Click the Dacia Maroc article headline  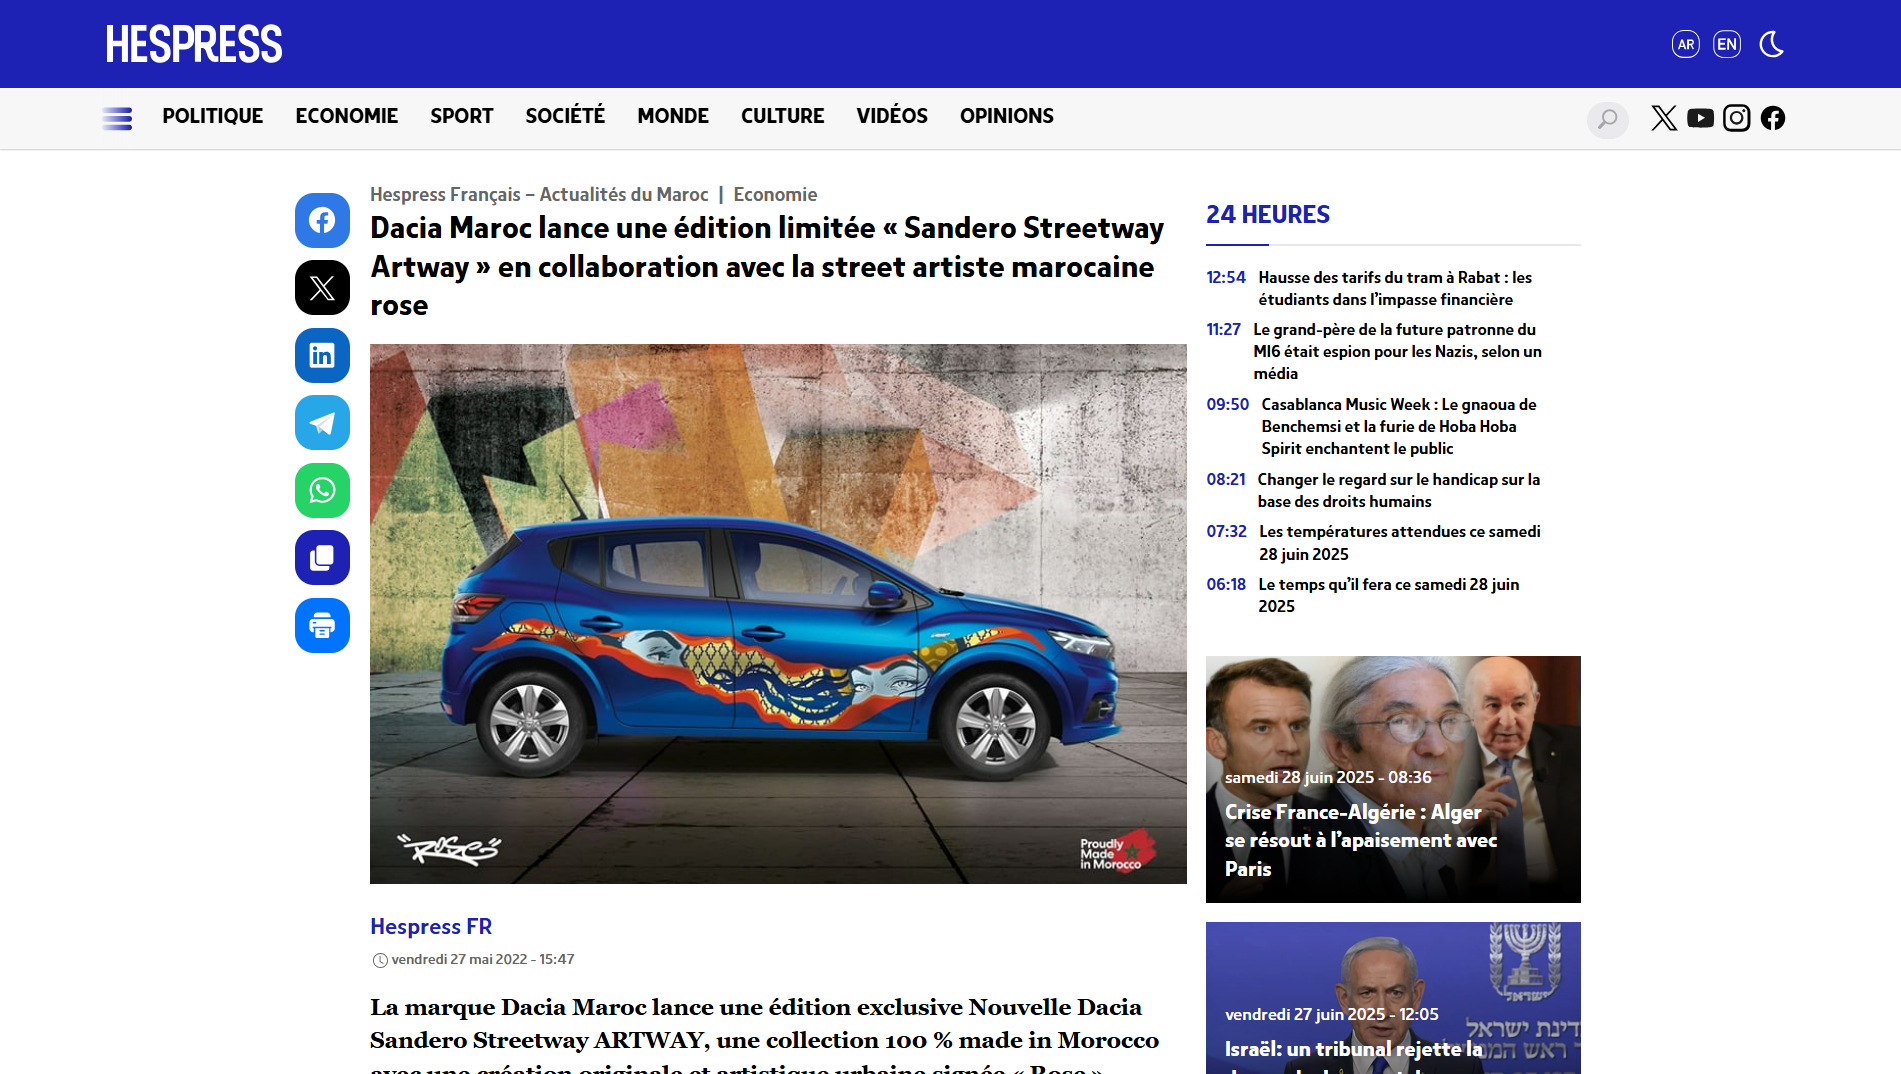pos(767,267)
